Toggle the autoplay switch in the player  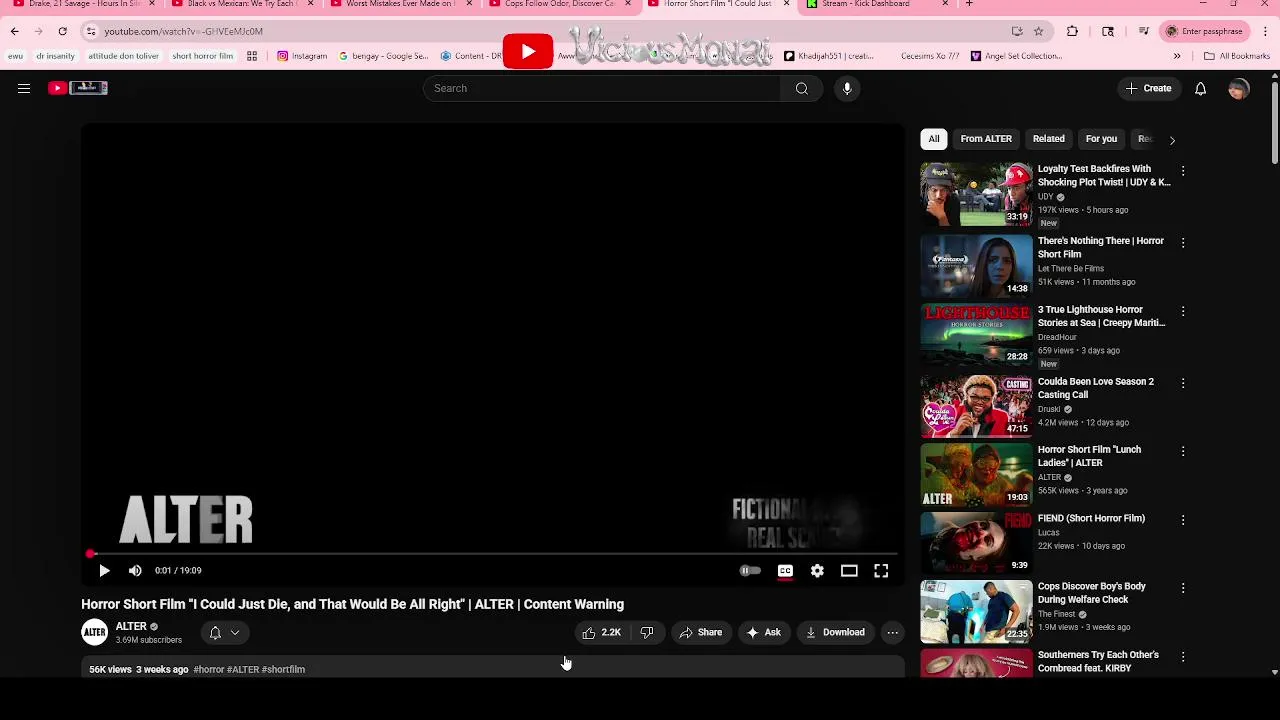(750, 570)
